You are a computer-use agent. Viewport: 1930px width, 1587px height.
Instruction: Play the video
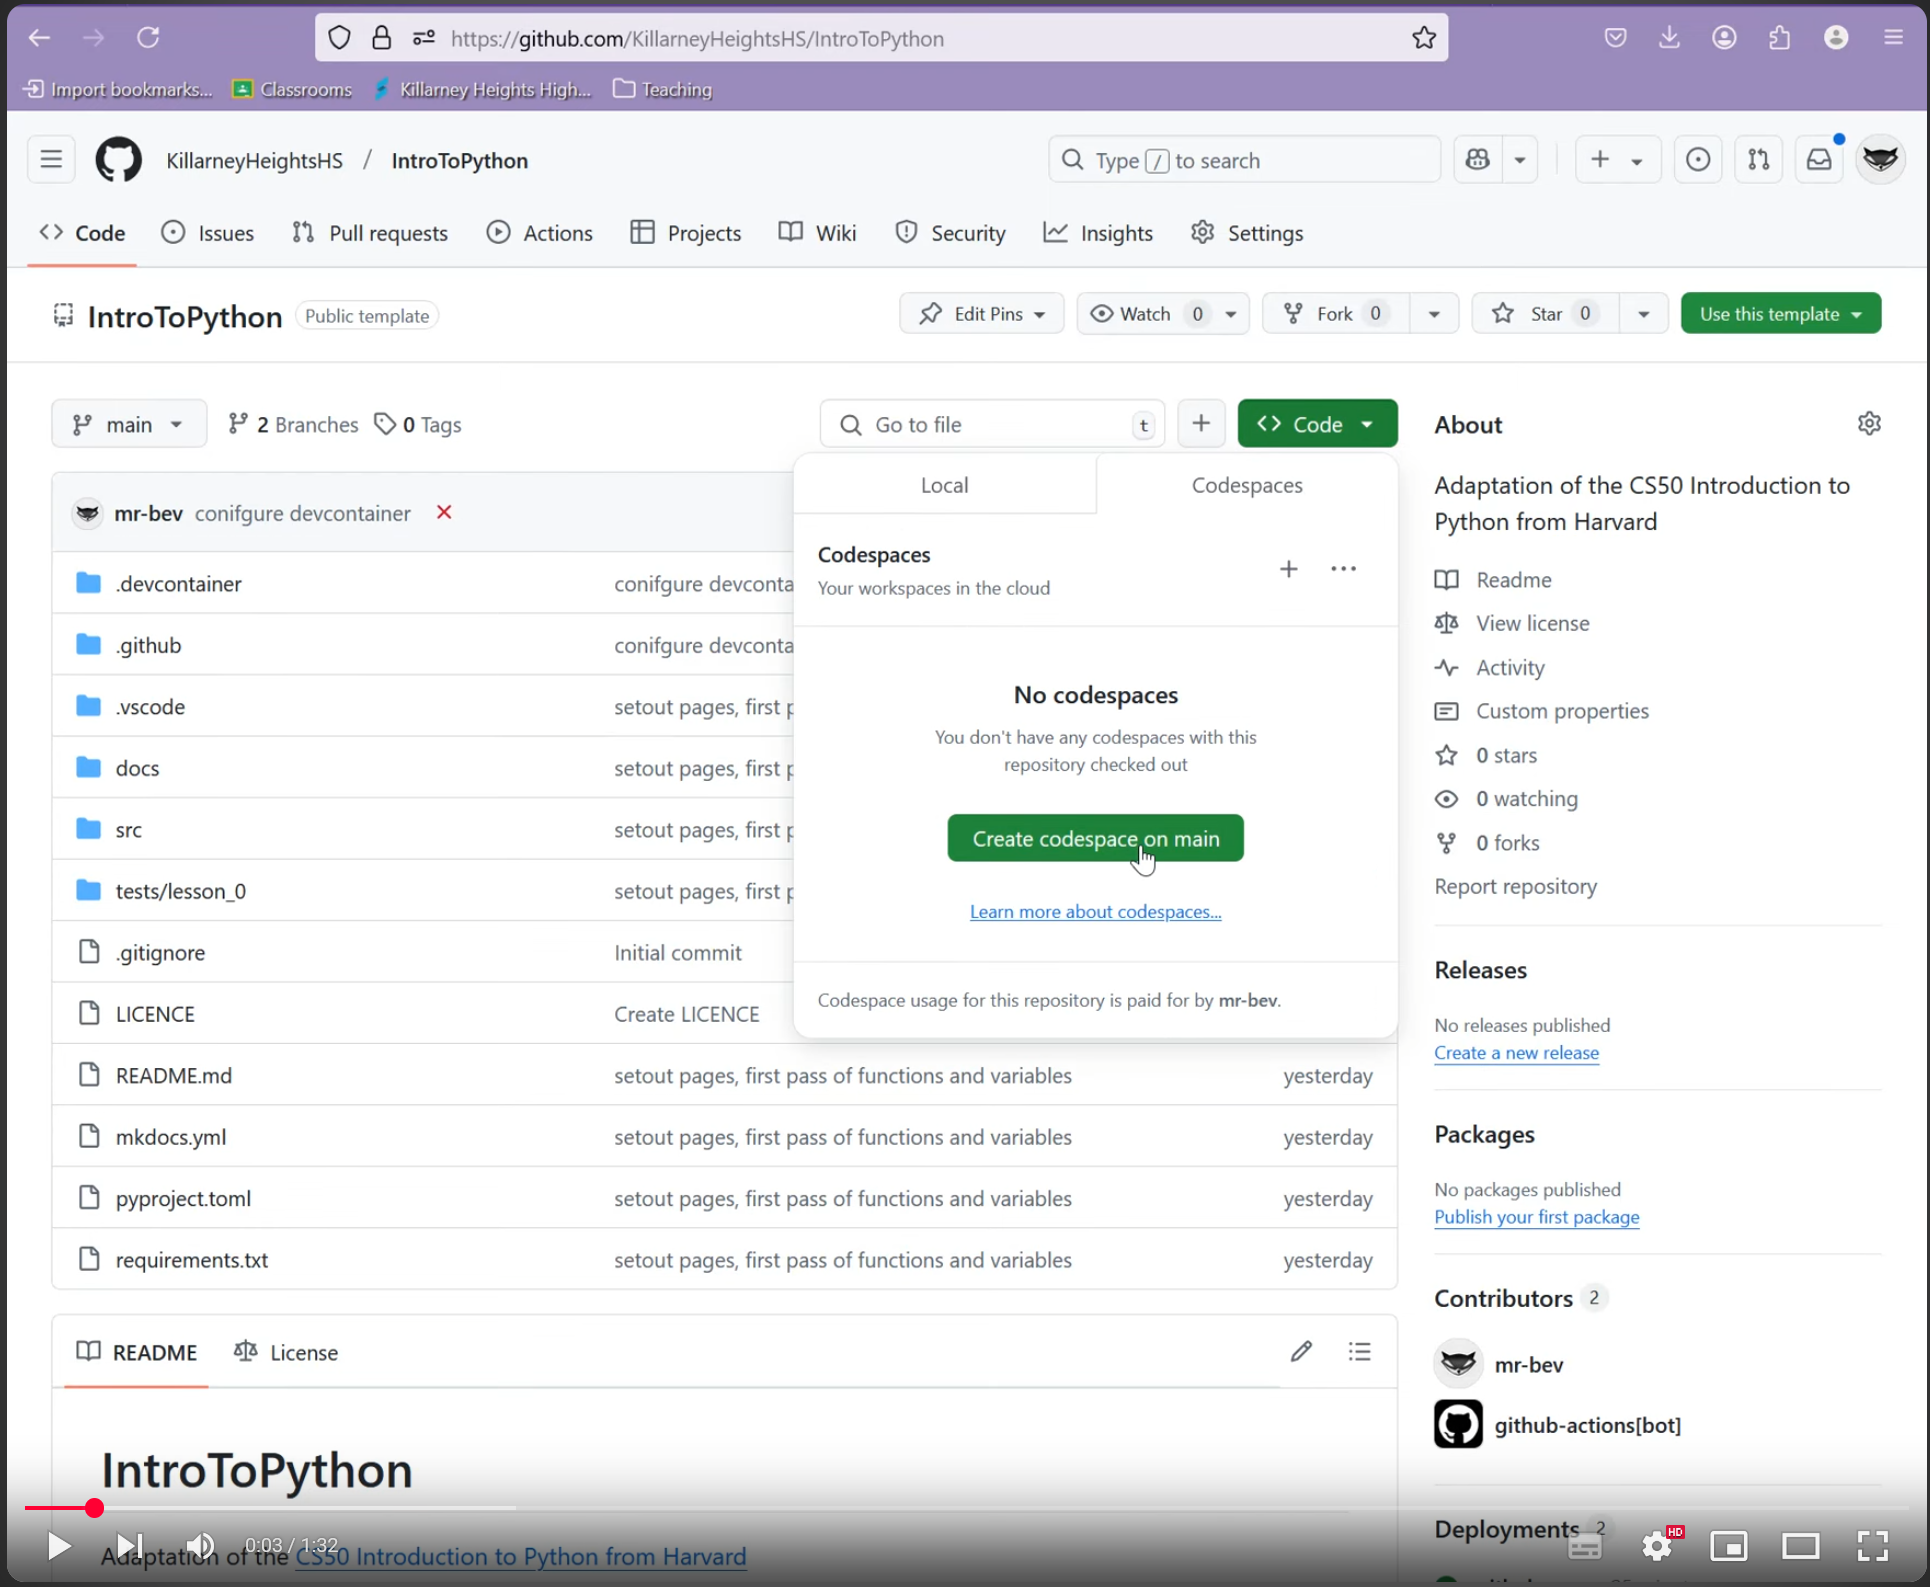(58, 1546)
